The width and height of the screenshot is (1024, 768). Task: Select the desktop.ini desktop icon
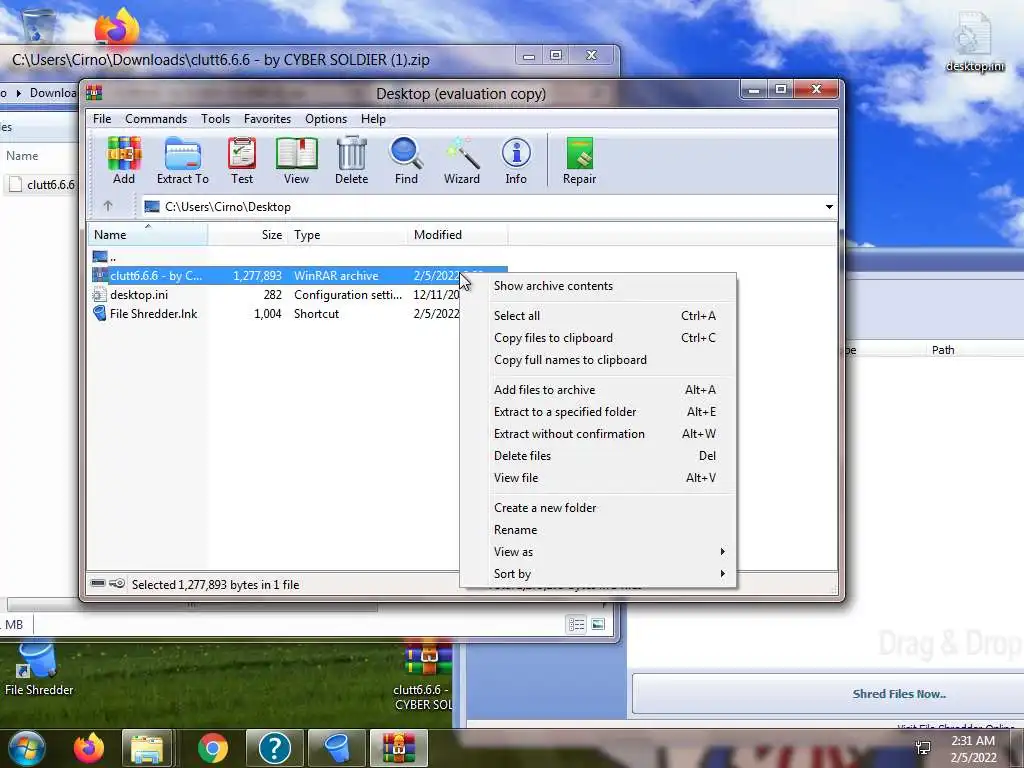pos(974,42)
